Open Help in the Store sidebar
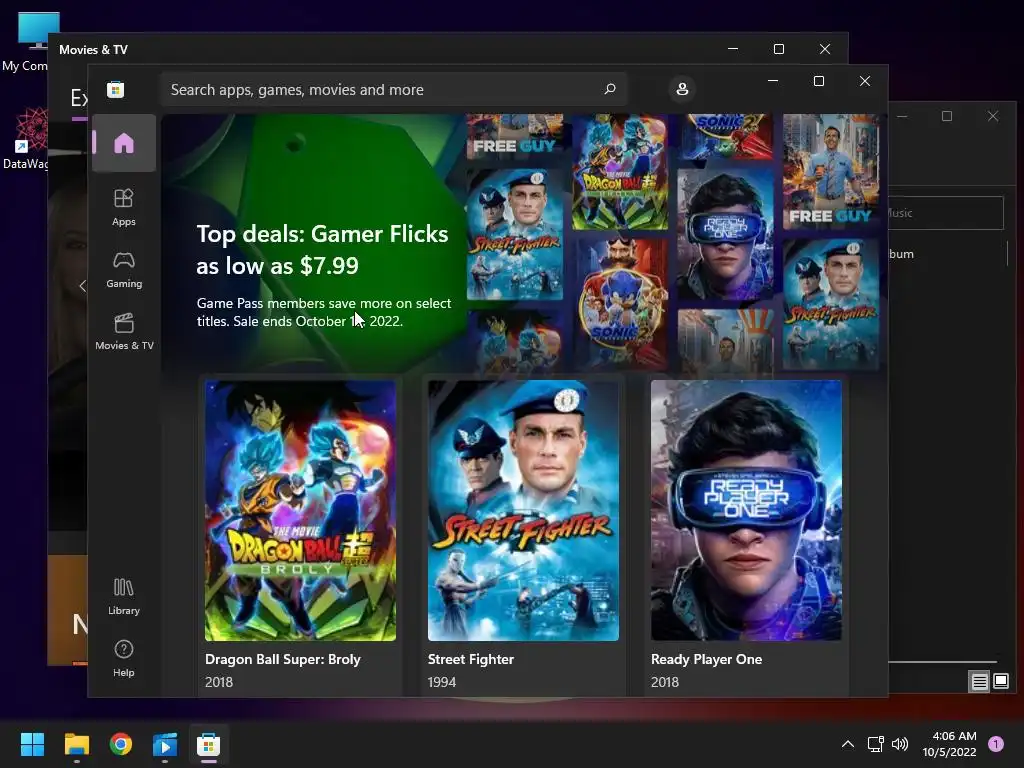The image size is (1024, 768). click(124, 658)
